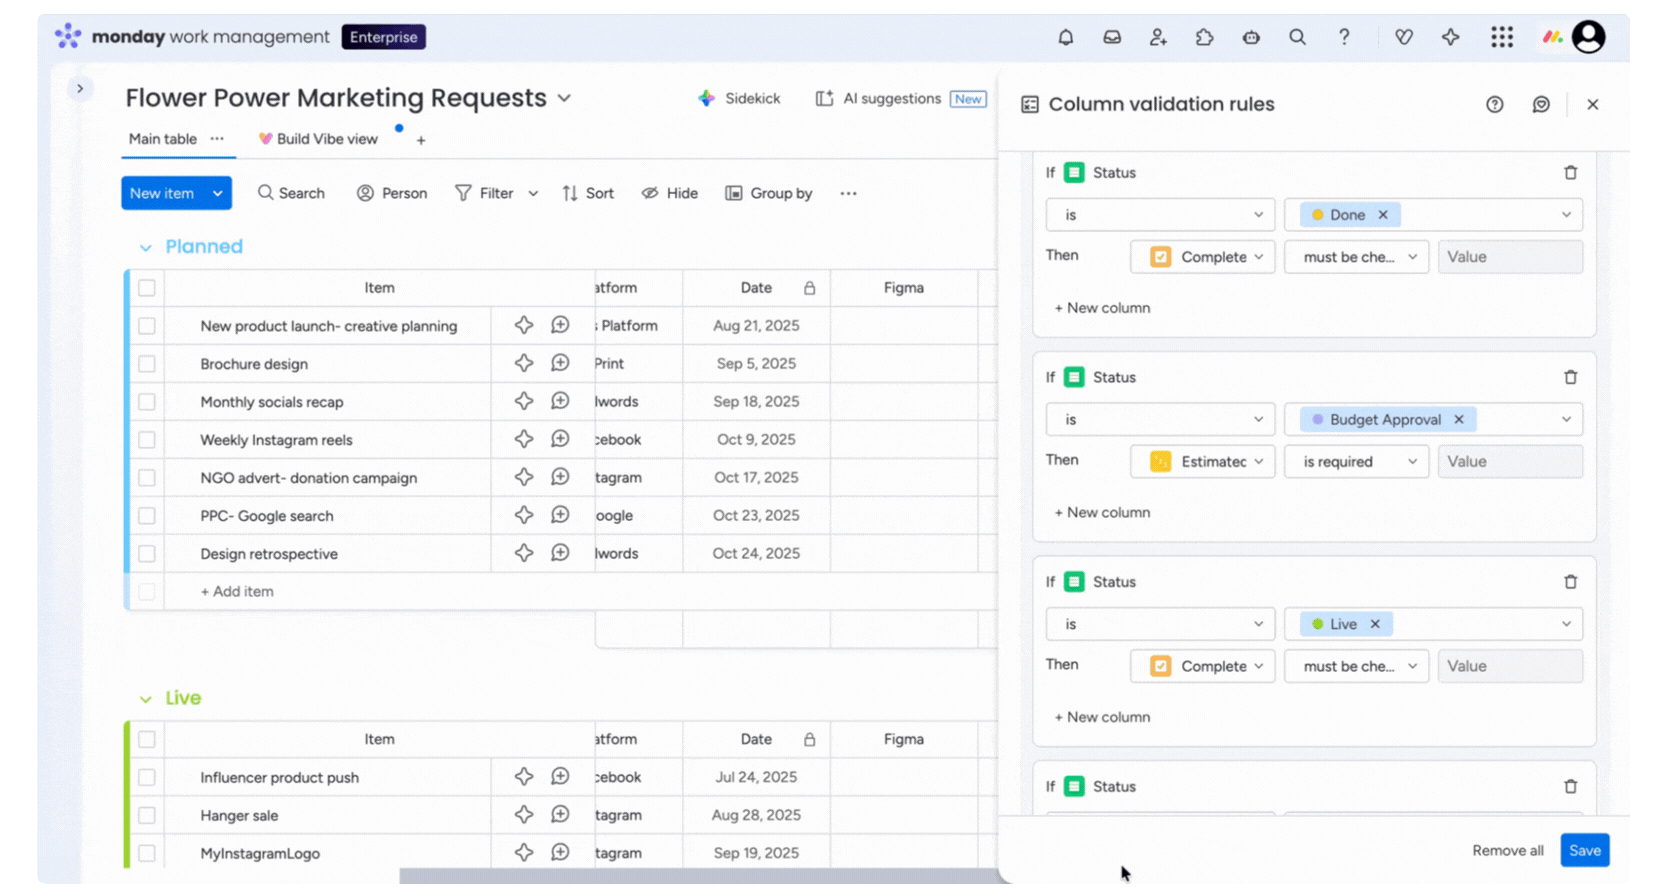Check the Brochure design row checkbox
The width and height of the screenshot is (1668, 896).
tap(147, 364)
